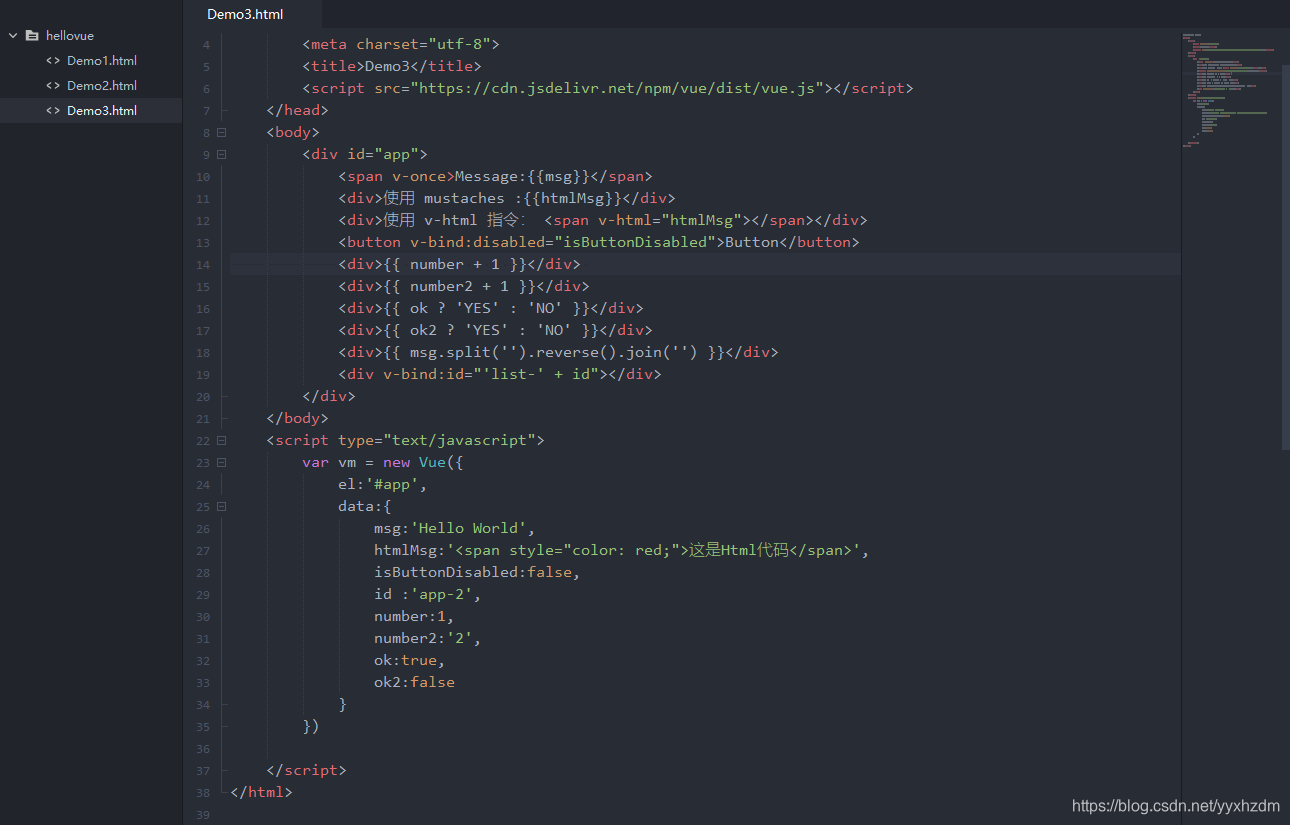Click gutter line number 14
This screenshot has width=1290, height=825.
(x=204, y=264)
